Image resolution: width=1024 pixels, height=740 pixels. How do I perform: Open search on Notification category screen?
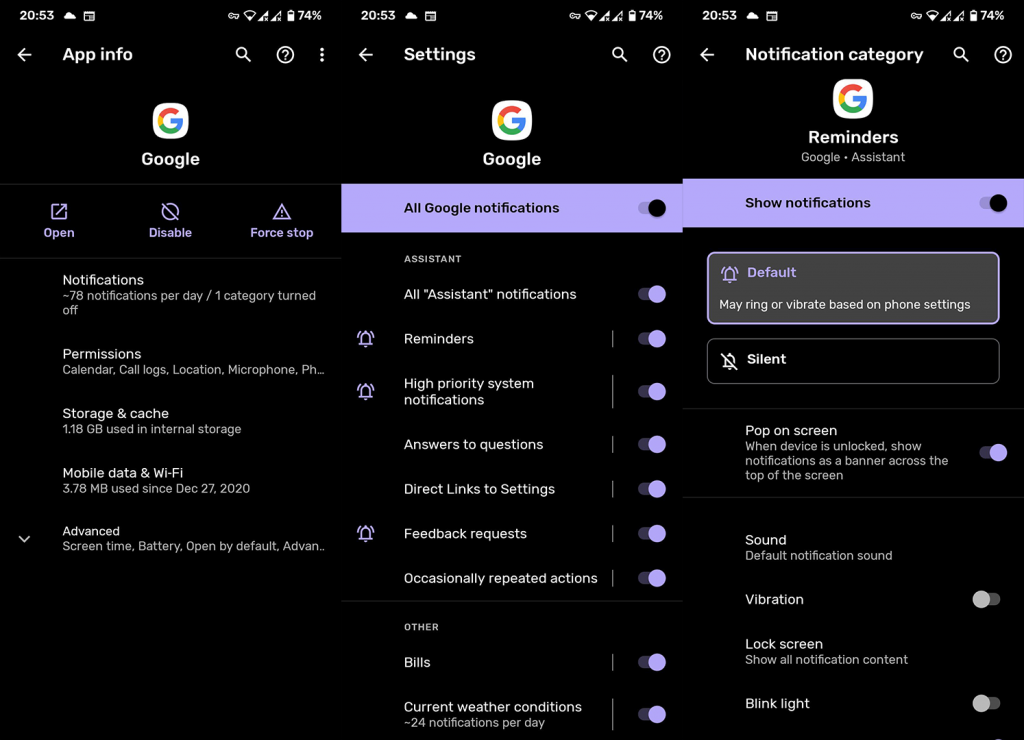click(x=961, y=55)
